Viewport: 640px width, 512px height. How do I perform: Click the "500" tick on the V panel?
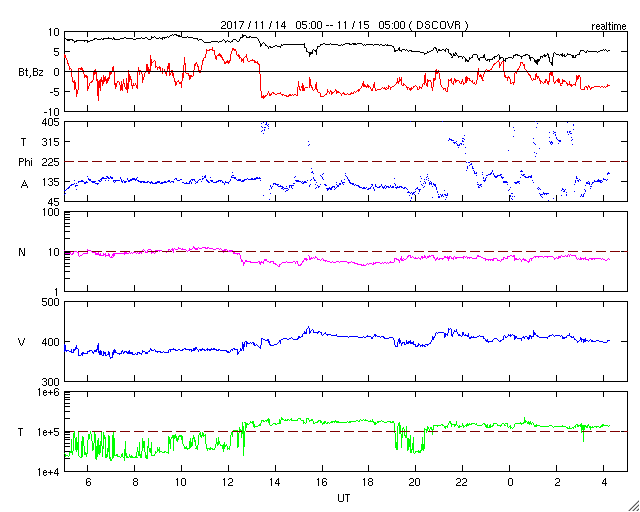coord(51,302)
